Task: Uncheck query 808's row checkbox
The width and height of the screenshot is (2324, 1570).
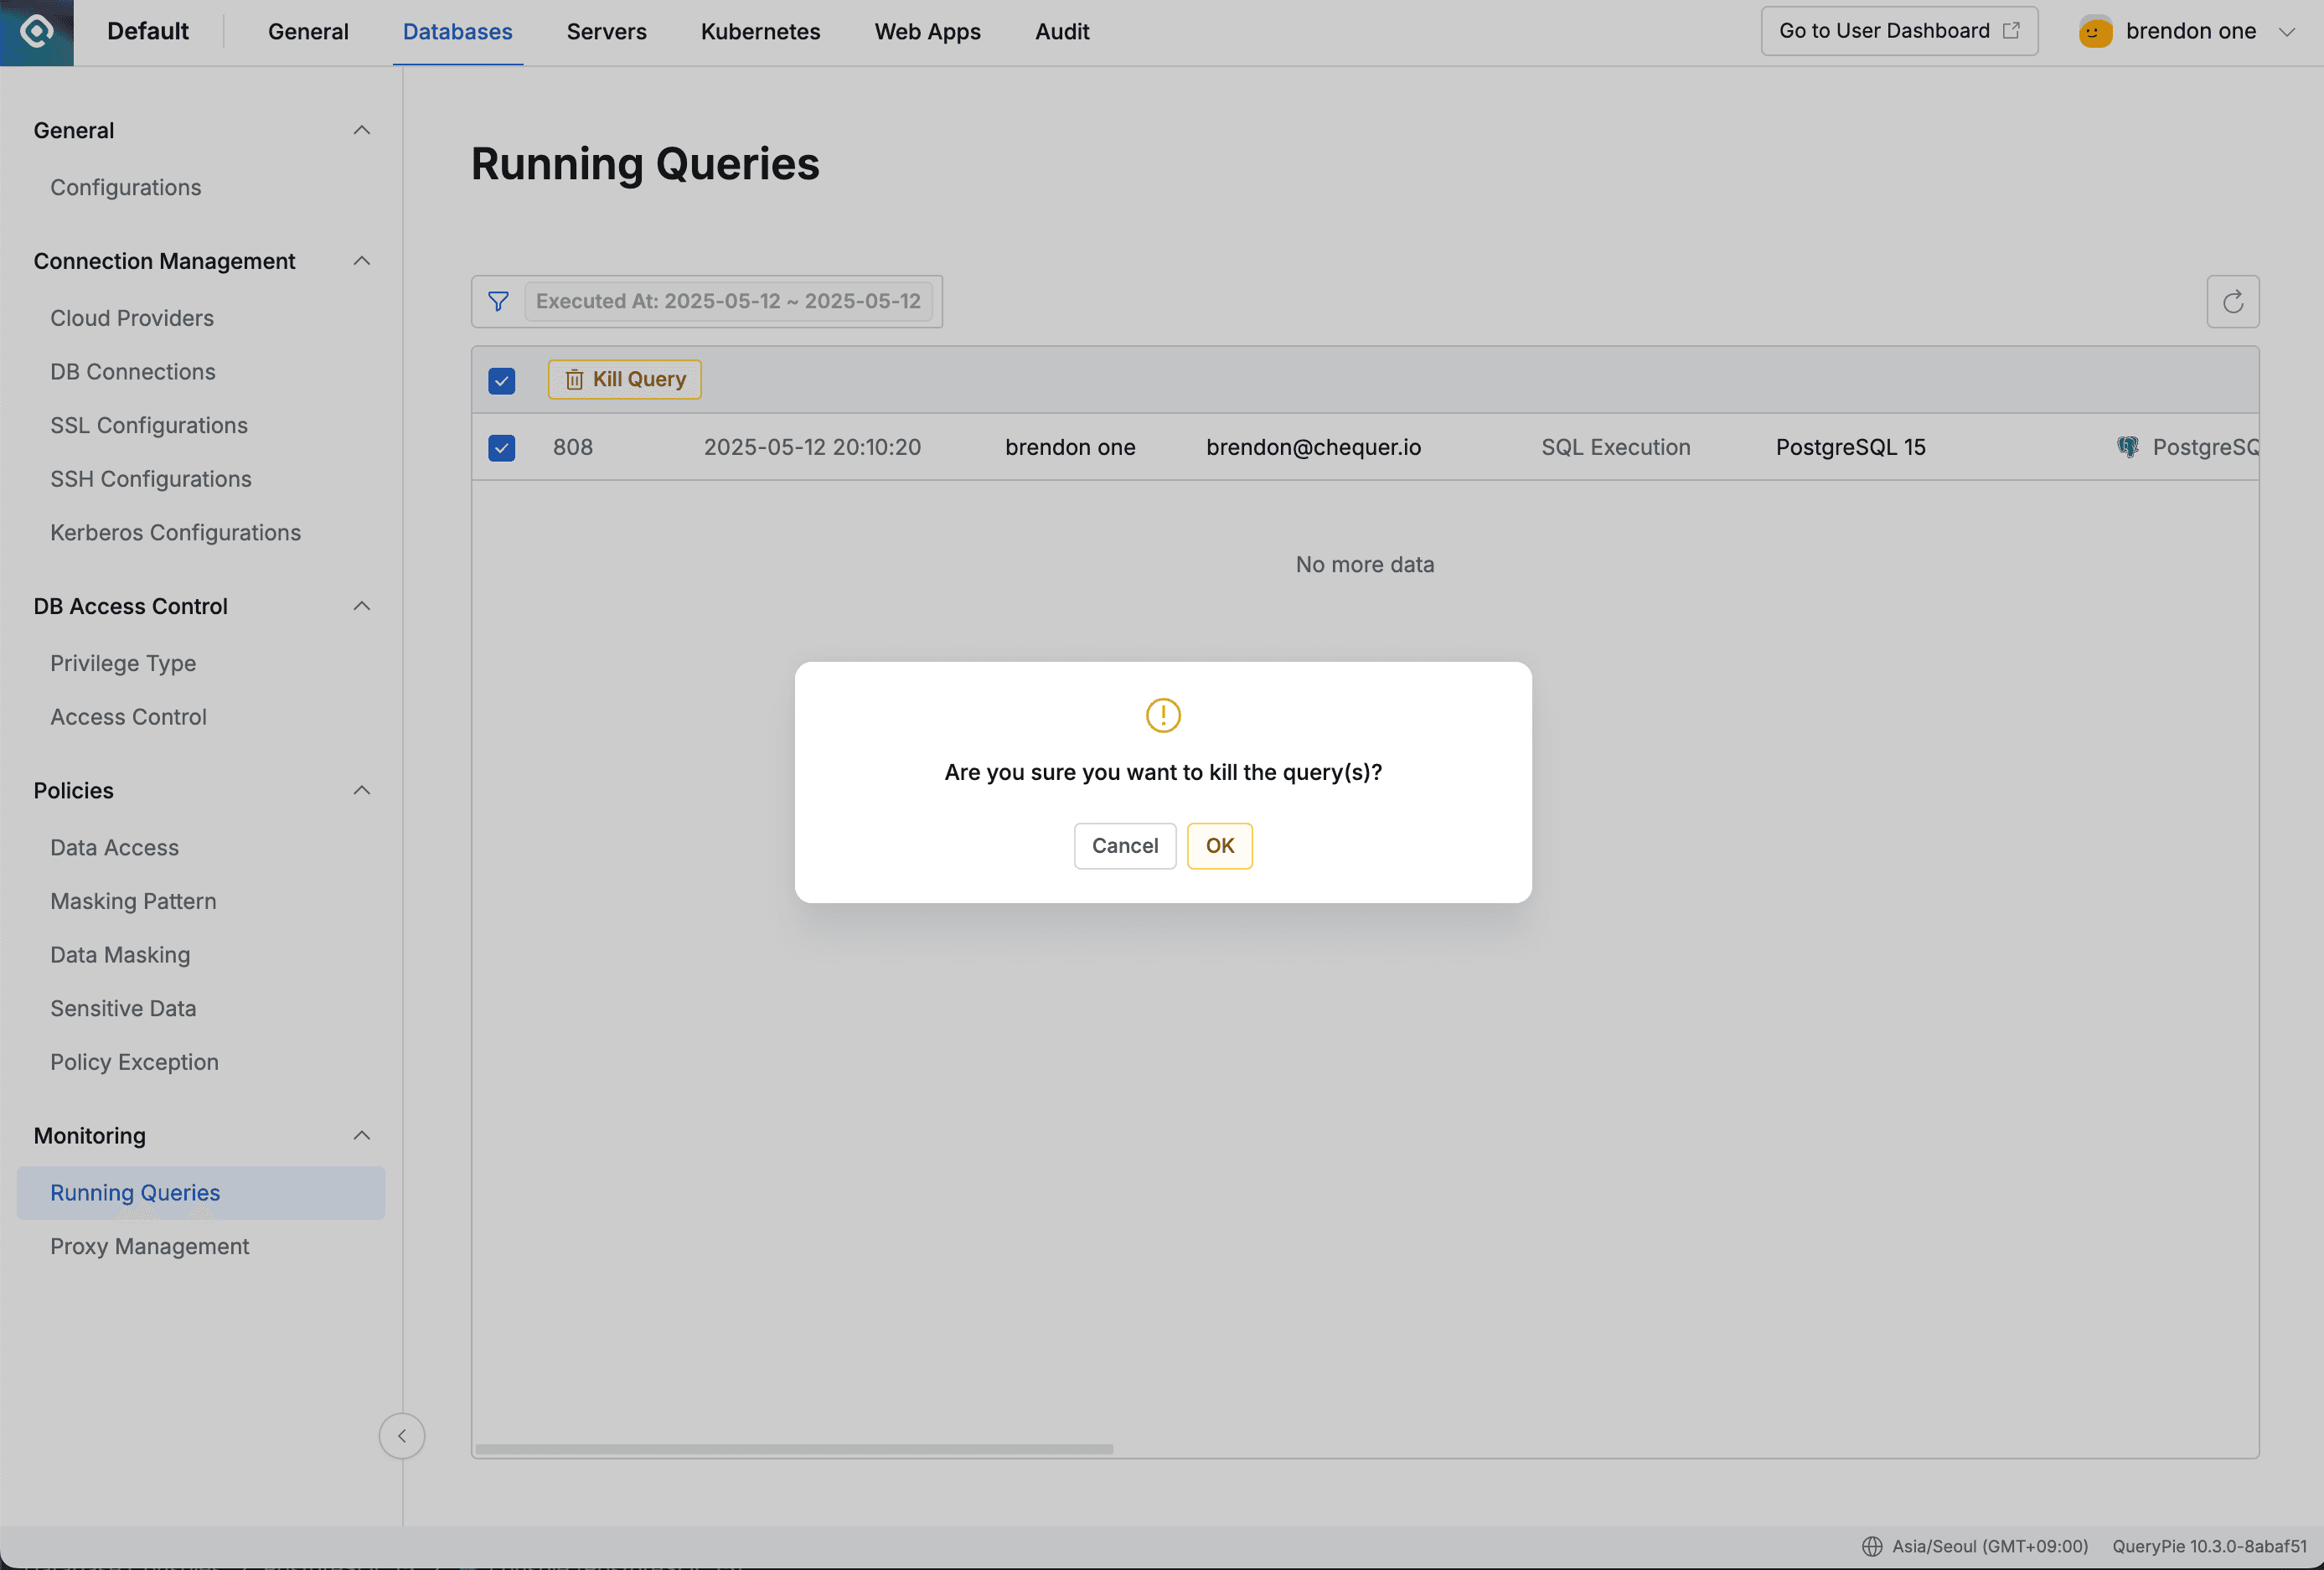Action: click(x=501, y=448)
